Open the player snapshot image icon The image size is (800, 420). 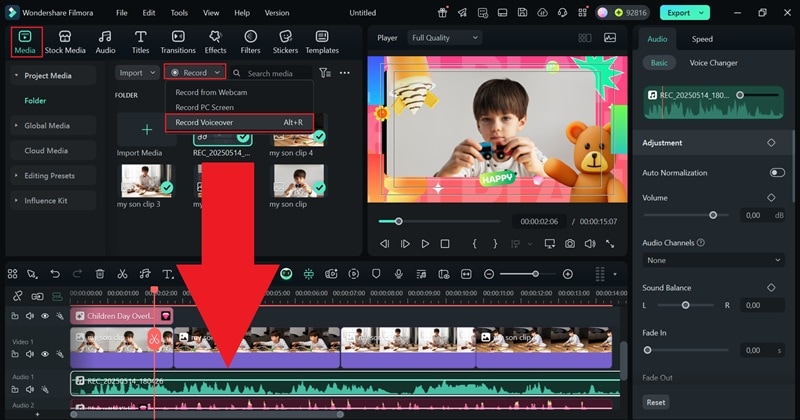pos(610,38)
